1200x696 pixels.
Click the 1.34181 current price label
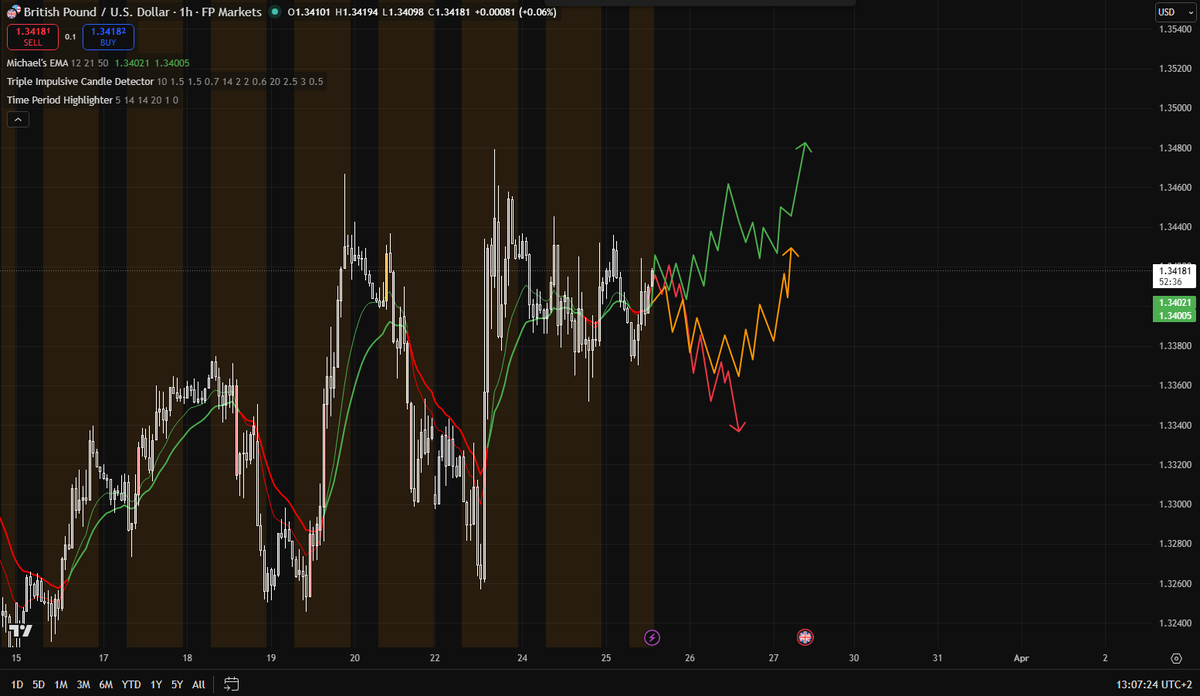(1175, 271)
